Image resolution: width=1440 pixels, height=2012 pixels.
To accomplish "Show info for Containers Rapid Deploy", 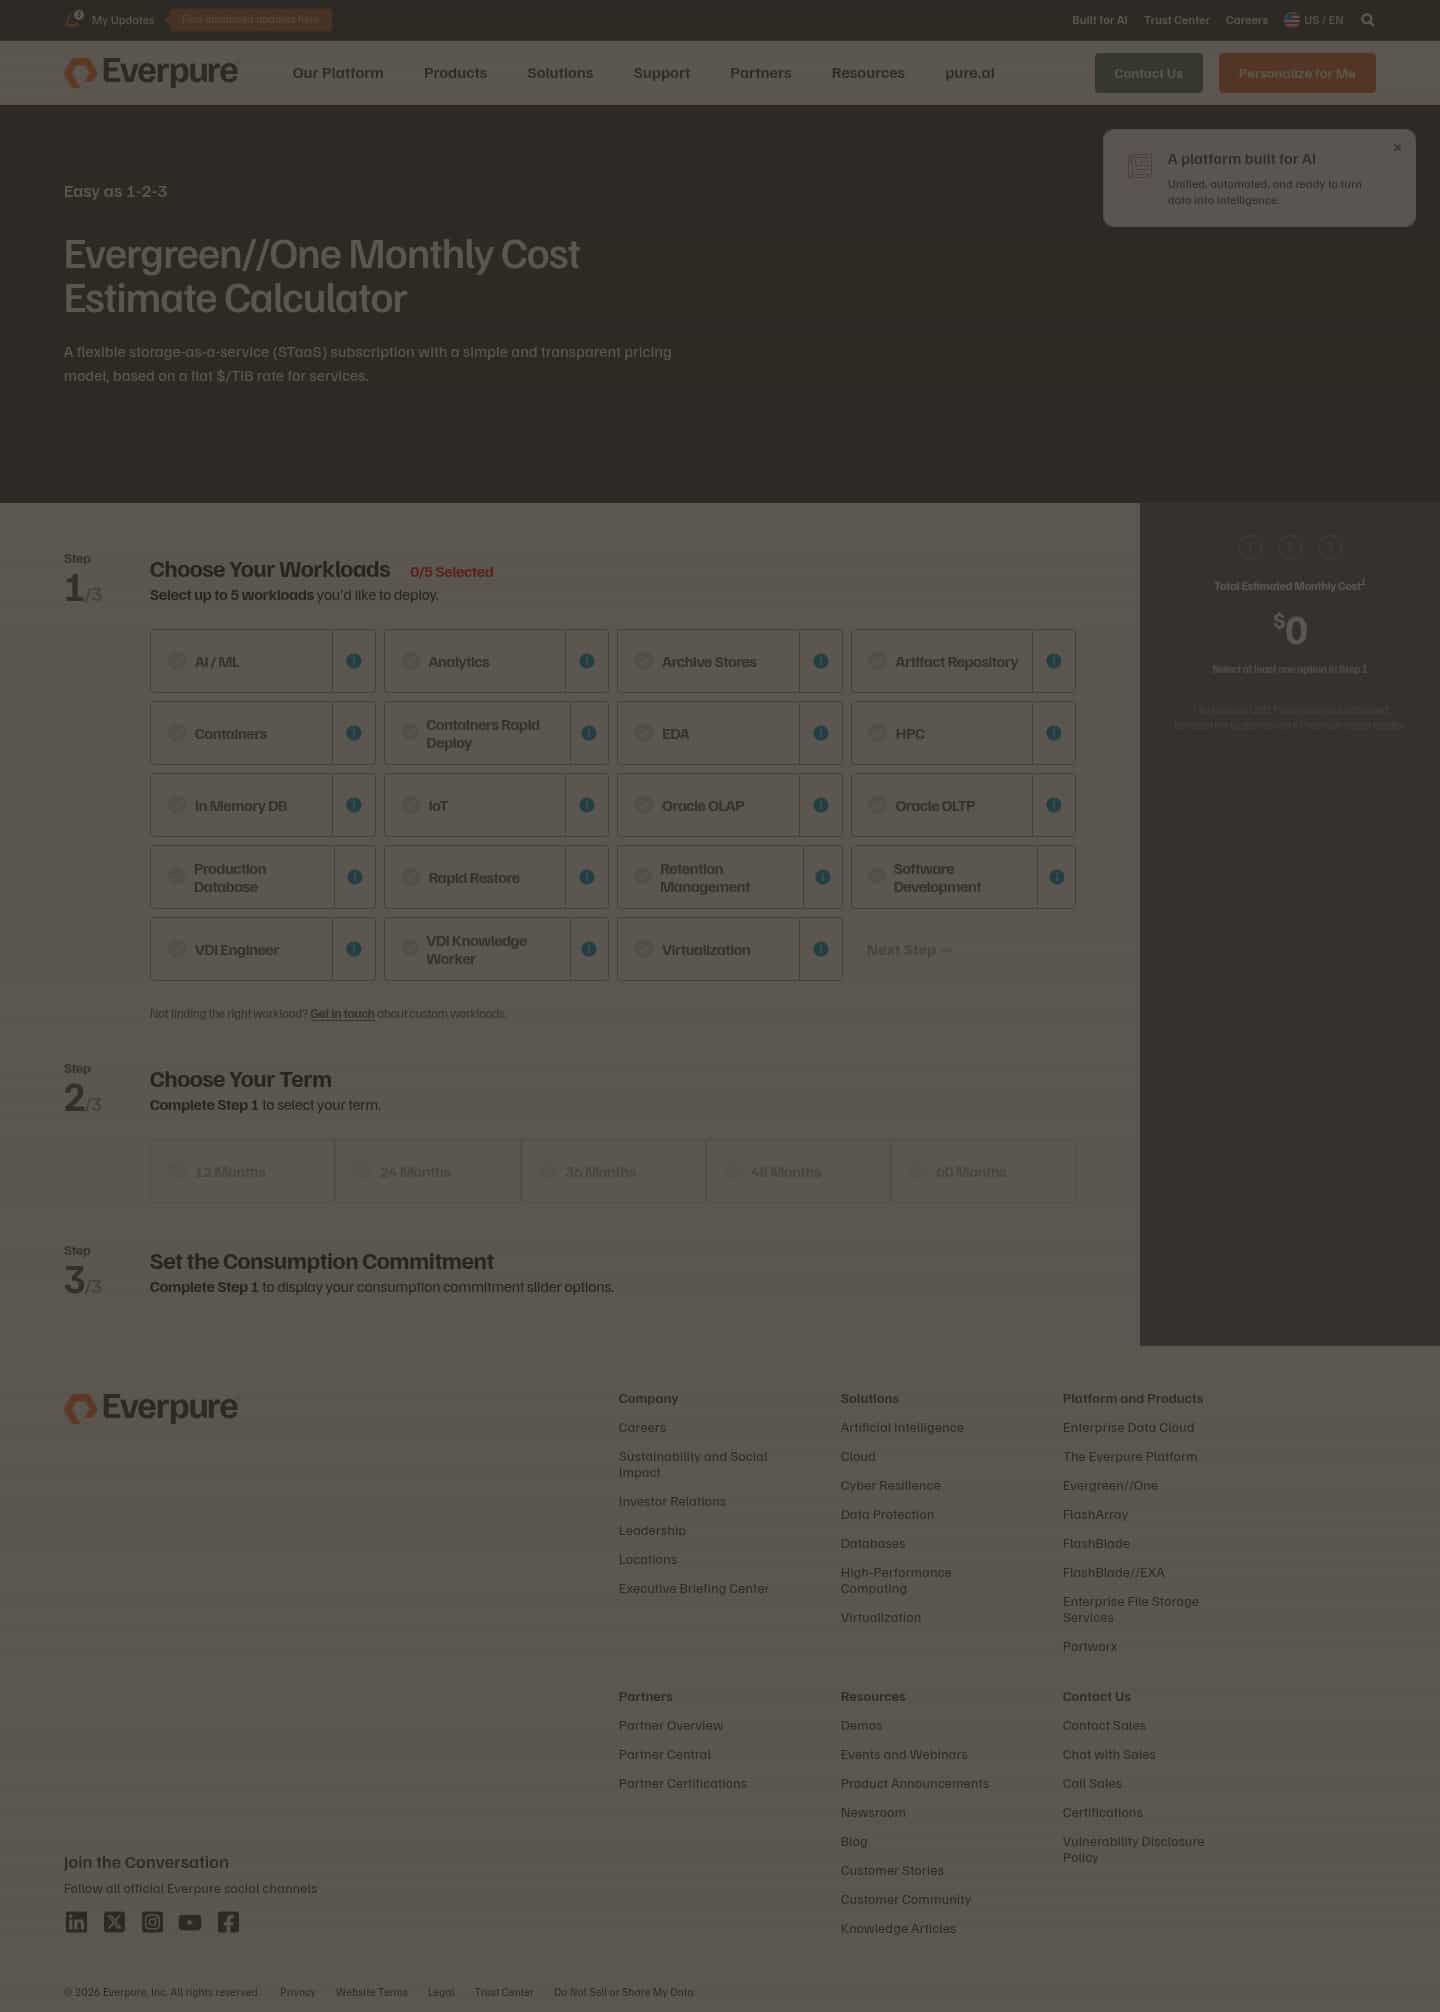I will pos(589,733).
